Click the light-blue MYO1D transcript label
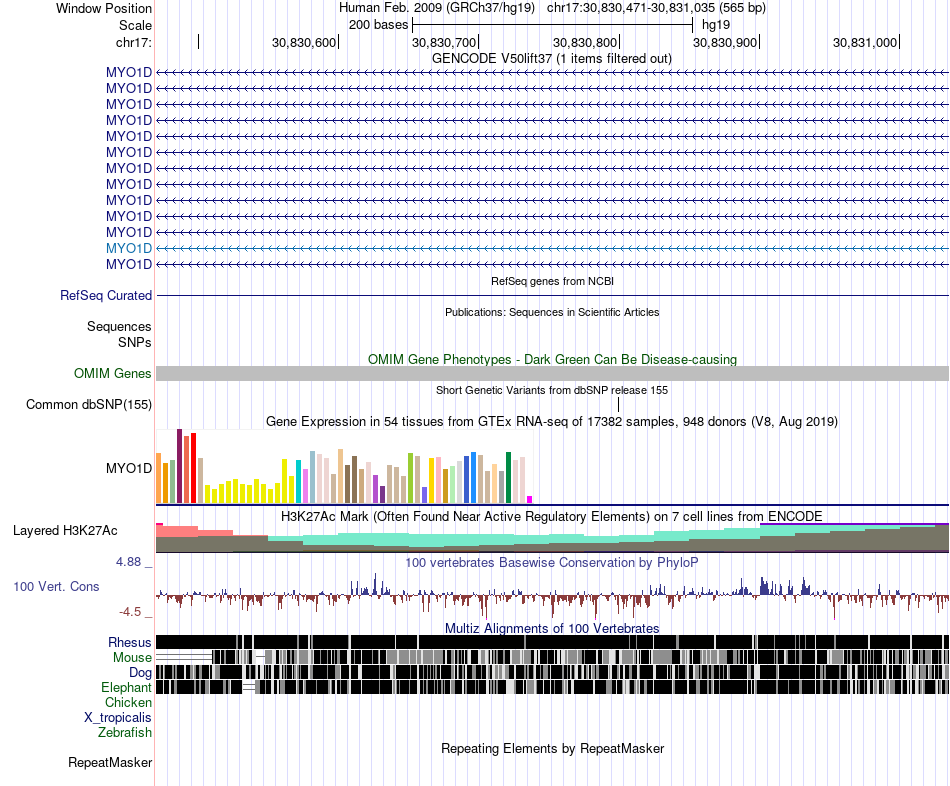This screenshot has height=786, width=950. 128,248
